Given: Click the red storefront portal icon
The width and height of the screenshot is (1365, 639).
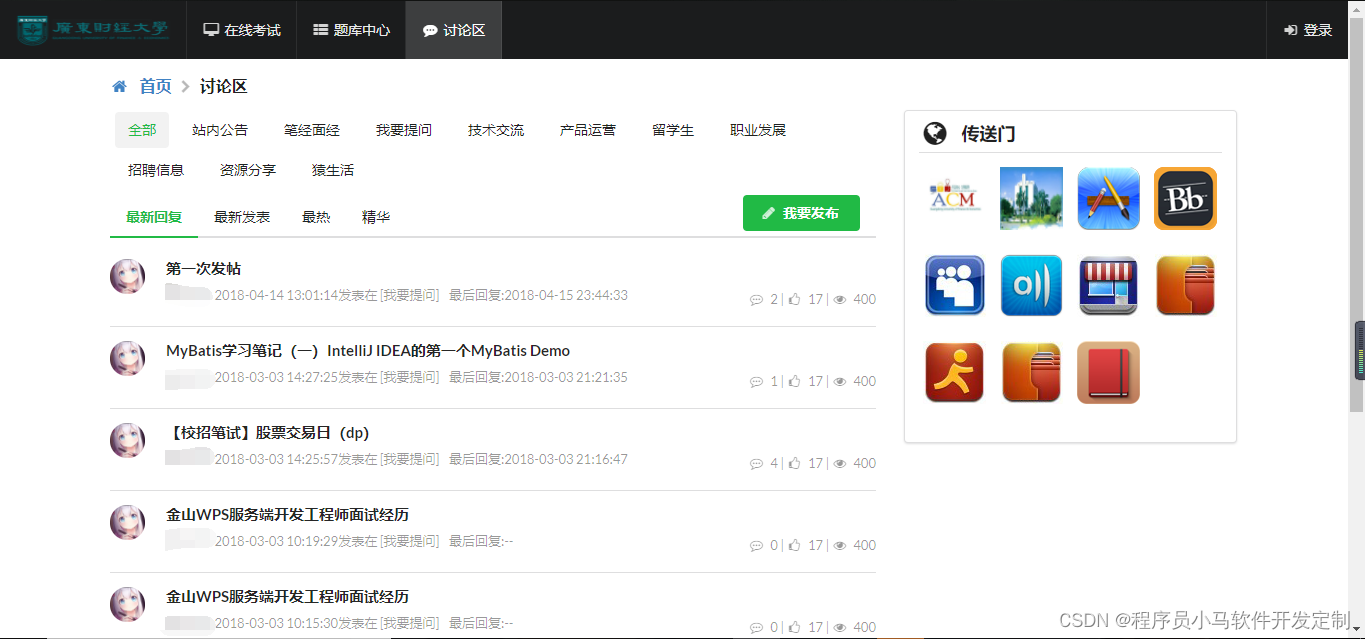Looking at the screenshot, I should pos(1108,285).
